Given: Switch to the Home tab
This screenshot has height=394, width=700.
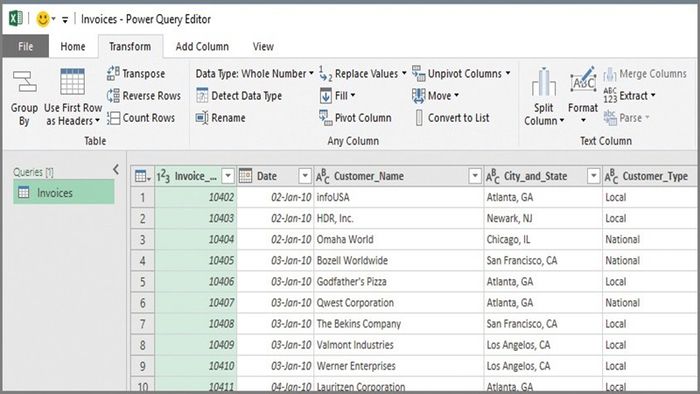Looking at the screenshot, I should point(73,46).
